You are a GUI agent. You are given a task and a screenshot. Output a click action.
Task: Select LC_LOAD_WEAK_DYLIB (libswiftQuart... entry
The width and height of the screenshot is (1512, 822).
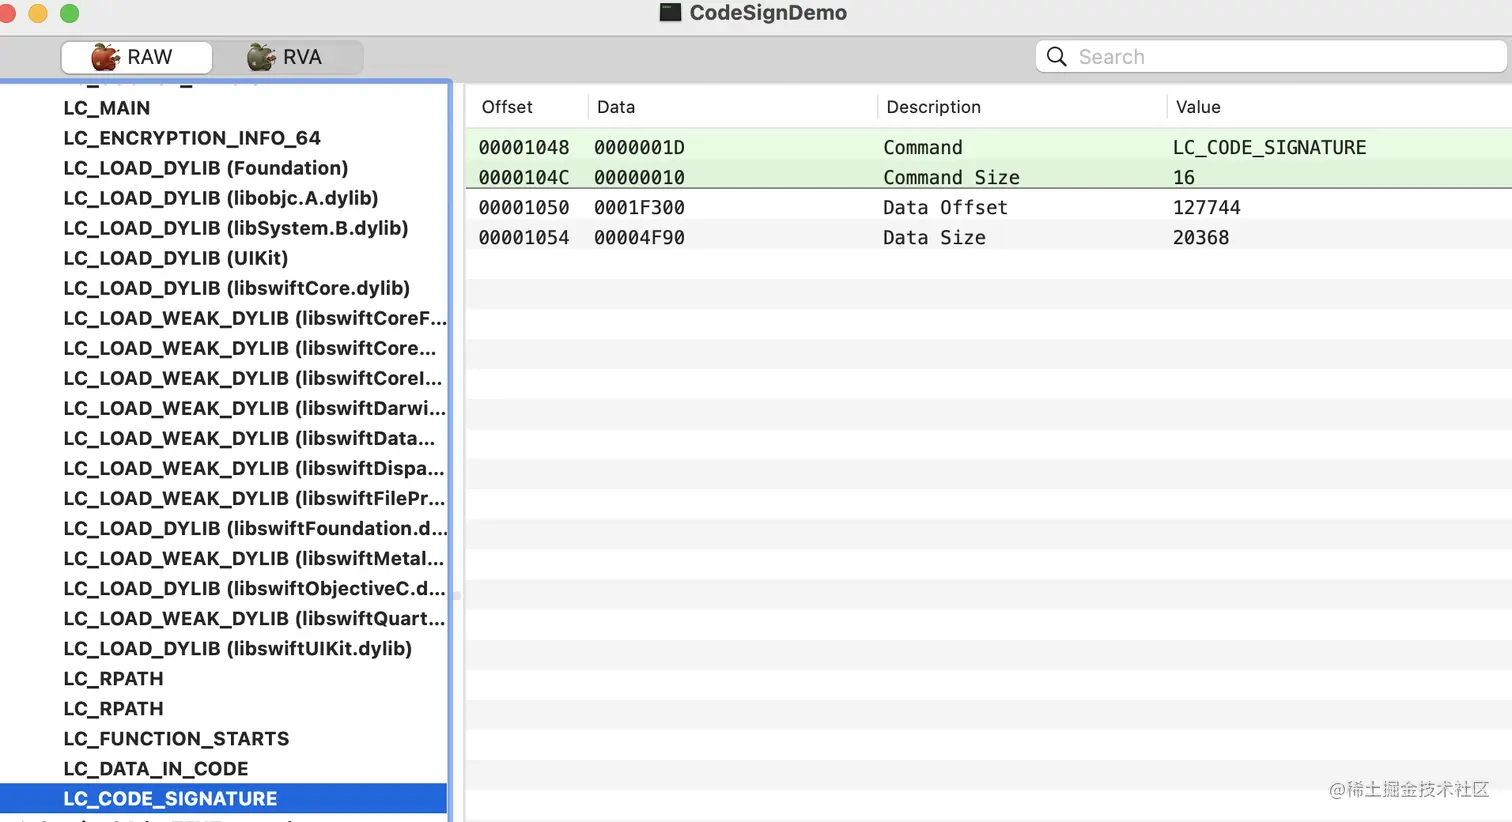point(254,618)
